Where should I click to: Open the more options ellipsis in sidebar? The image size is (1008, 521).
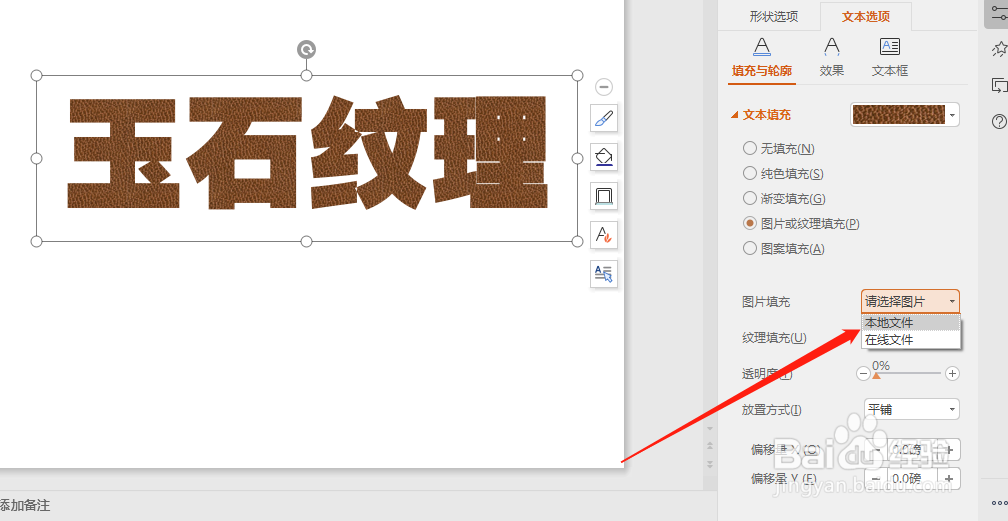(x=999, y=504)
